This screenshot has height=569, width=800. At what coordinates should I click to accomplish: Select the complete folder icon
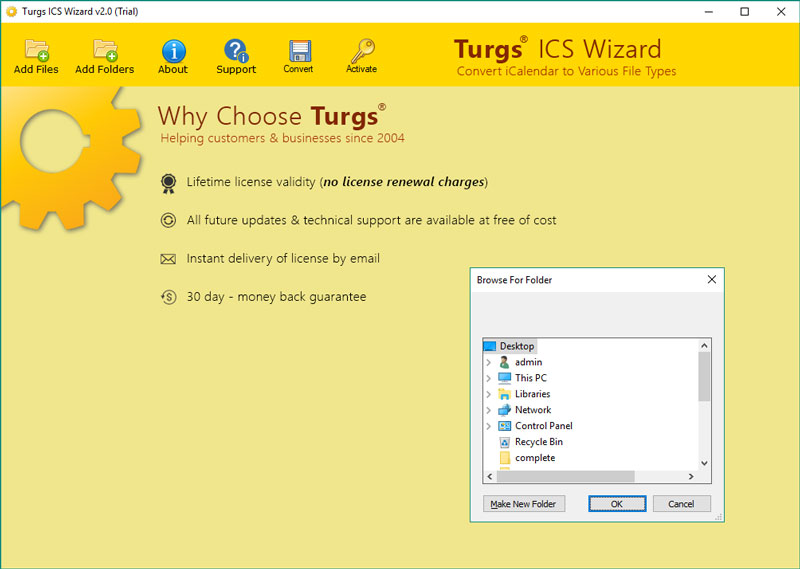505,458
